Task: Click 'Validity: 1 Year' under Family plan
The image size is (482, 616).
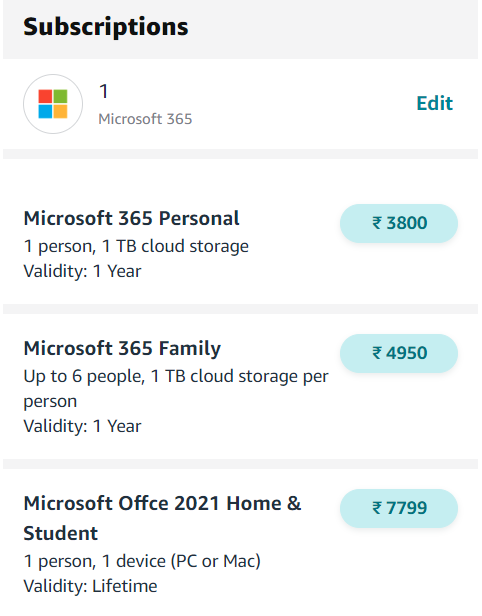Action: (x=82, y=426)
